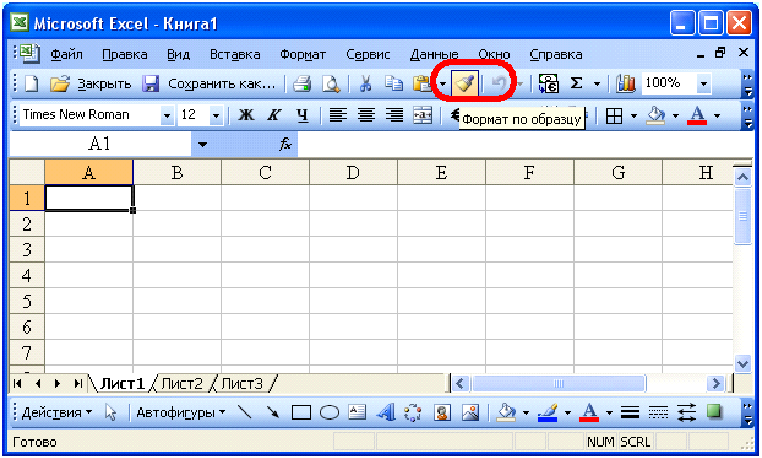This screenshot has height=458, width=762.
Task: Click the floppy disk Save icon
Action: coord(151,84)
